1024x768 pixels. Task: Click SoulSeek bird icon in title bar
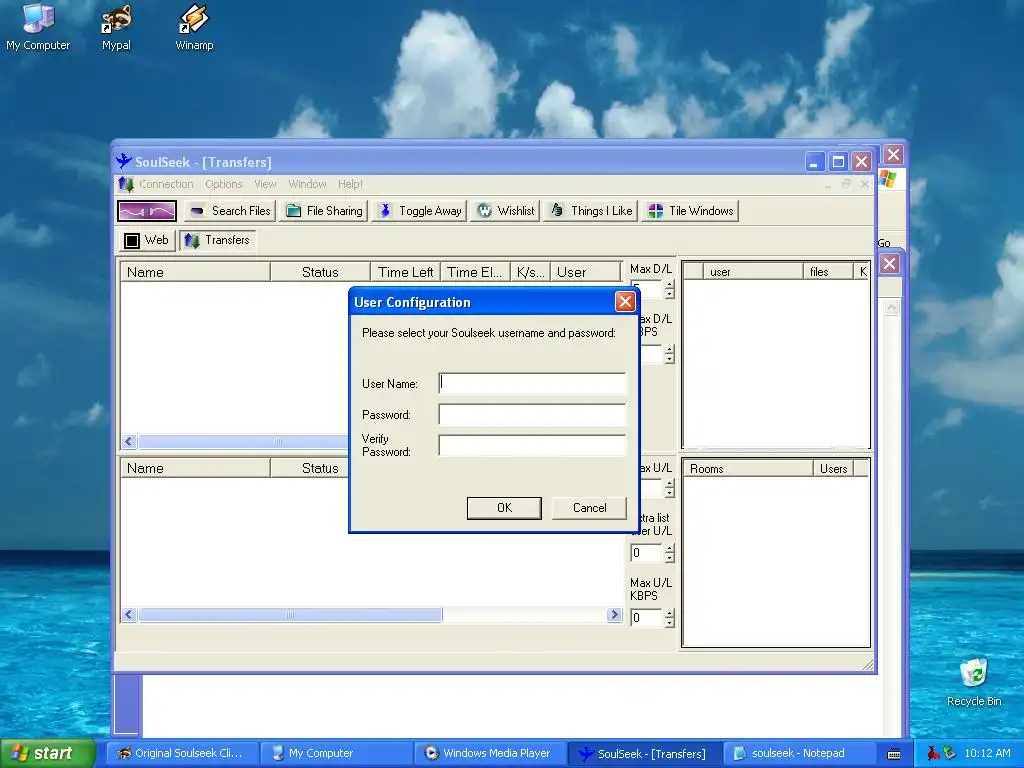tap(123, 161)
